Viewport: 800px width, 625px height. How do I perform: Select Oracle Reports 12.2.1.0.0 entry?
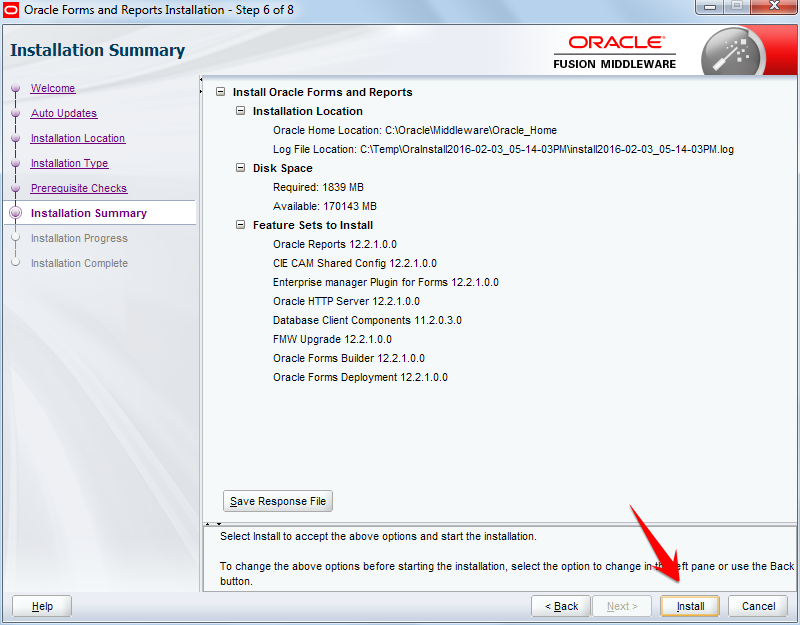(x=335, y=244)
